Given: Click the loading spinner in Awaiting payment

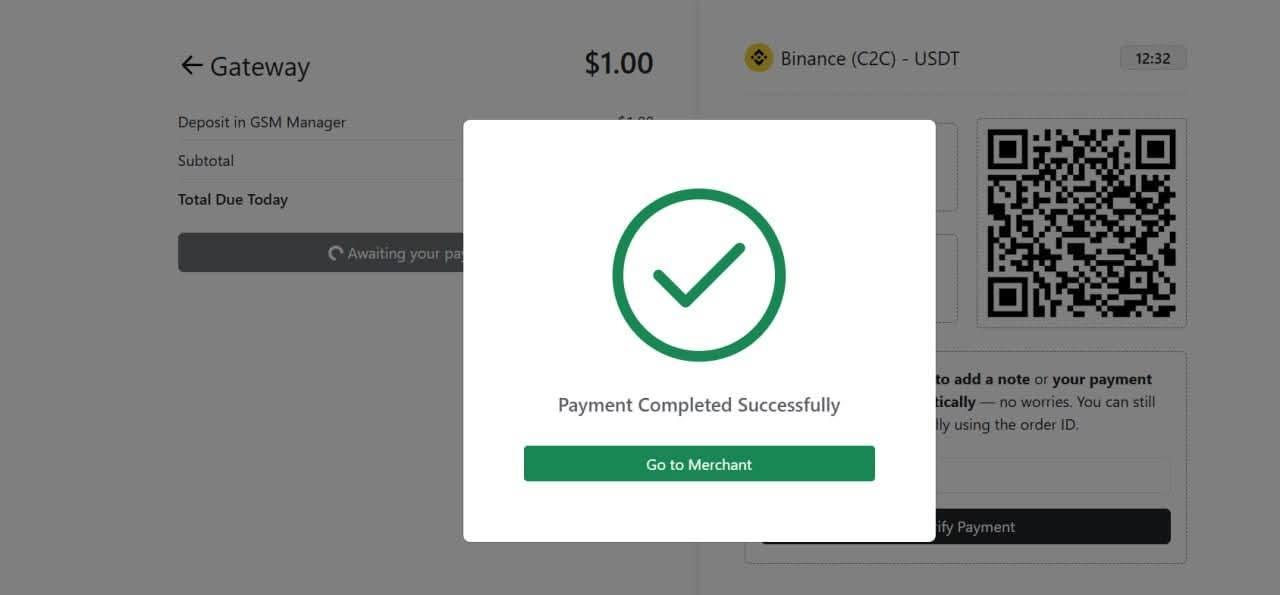Looking at the screenshot, I should coord(336,253).
